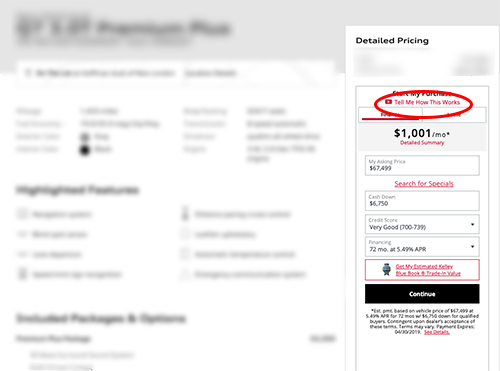
Task: Open the Credit Score dropdown arrow
Action: [472, 224]
